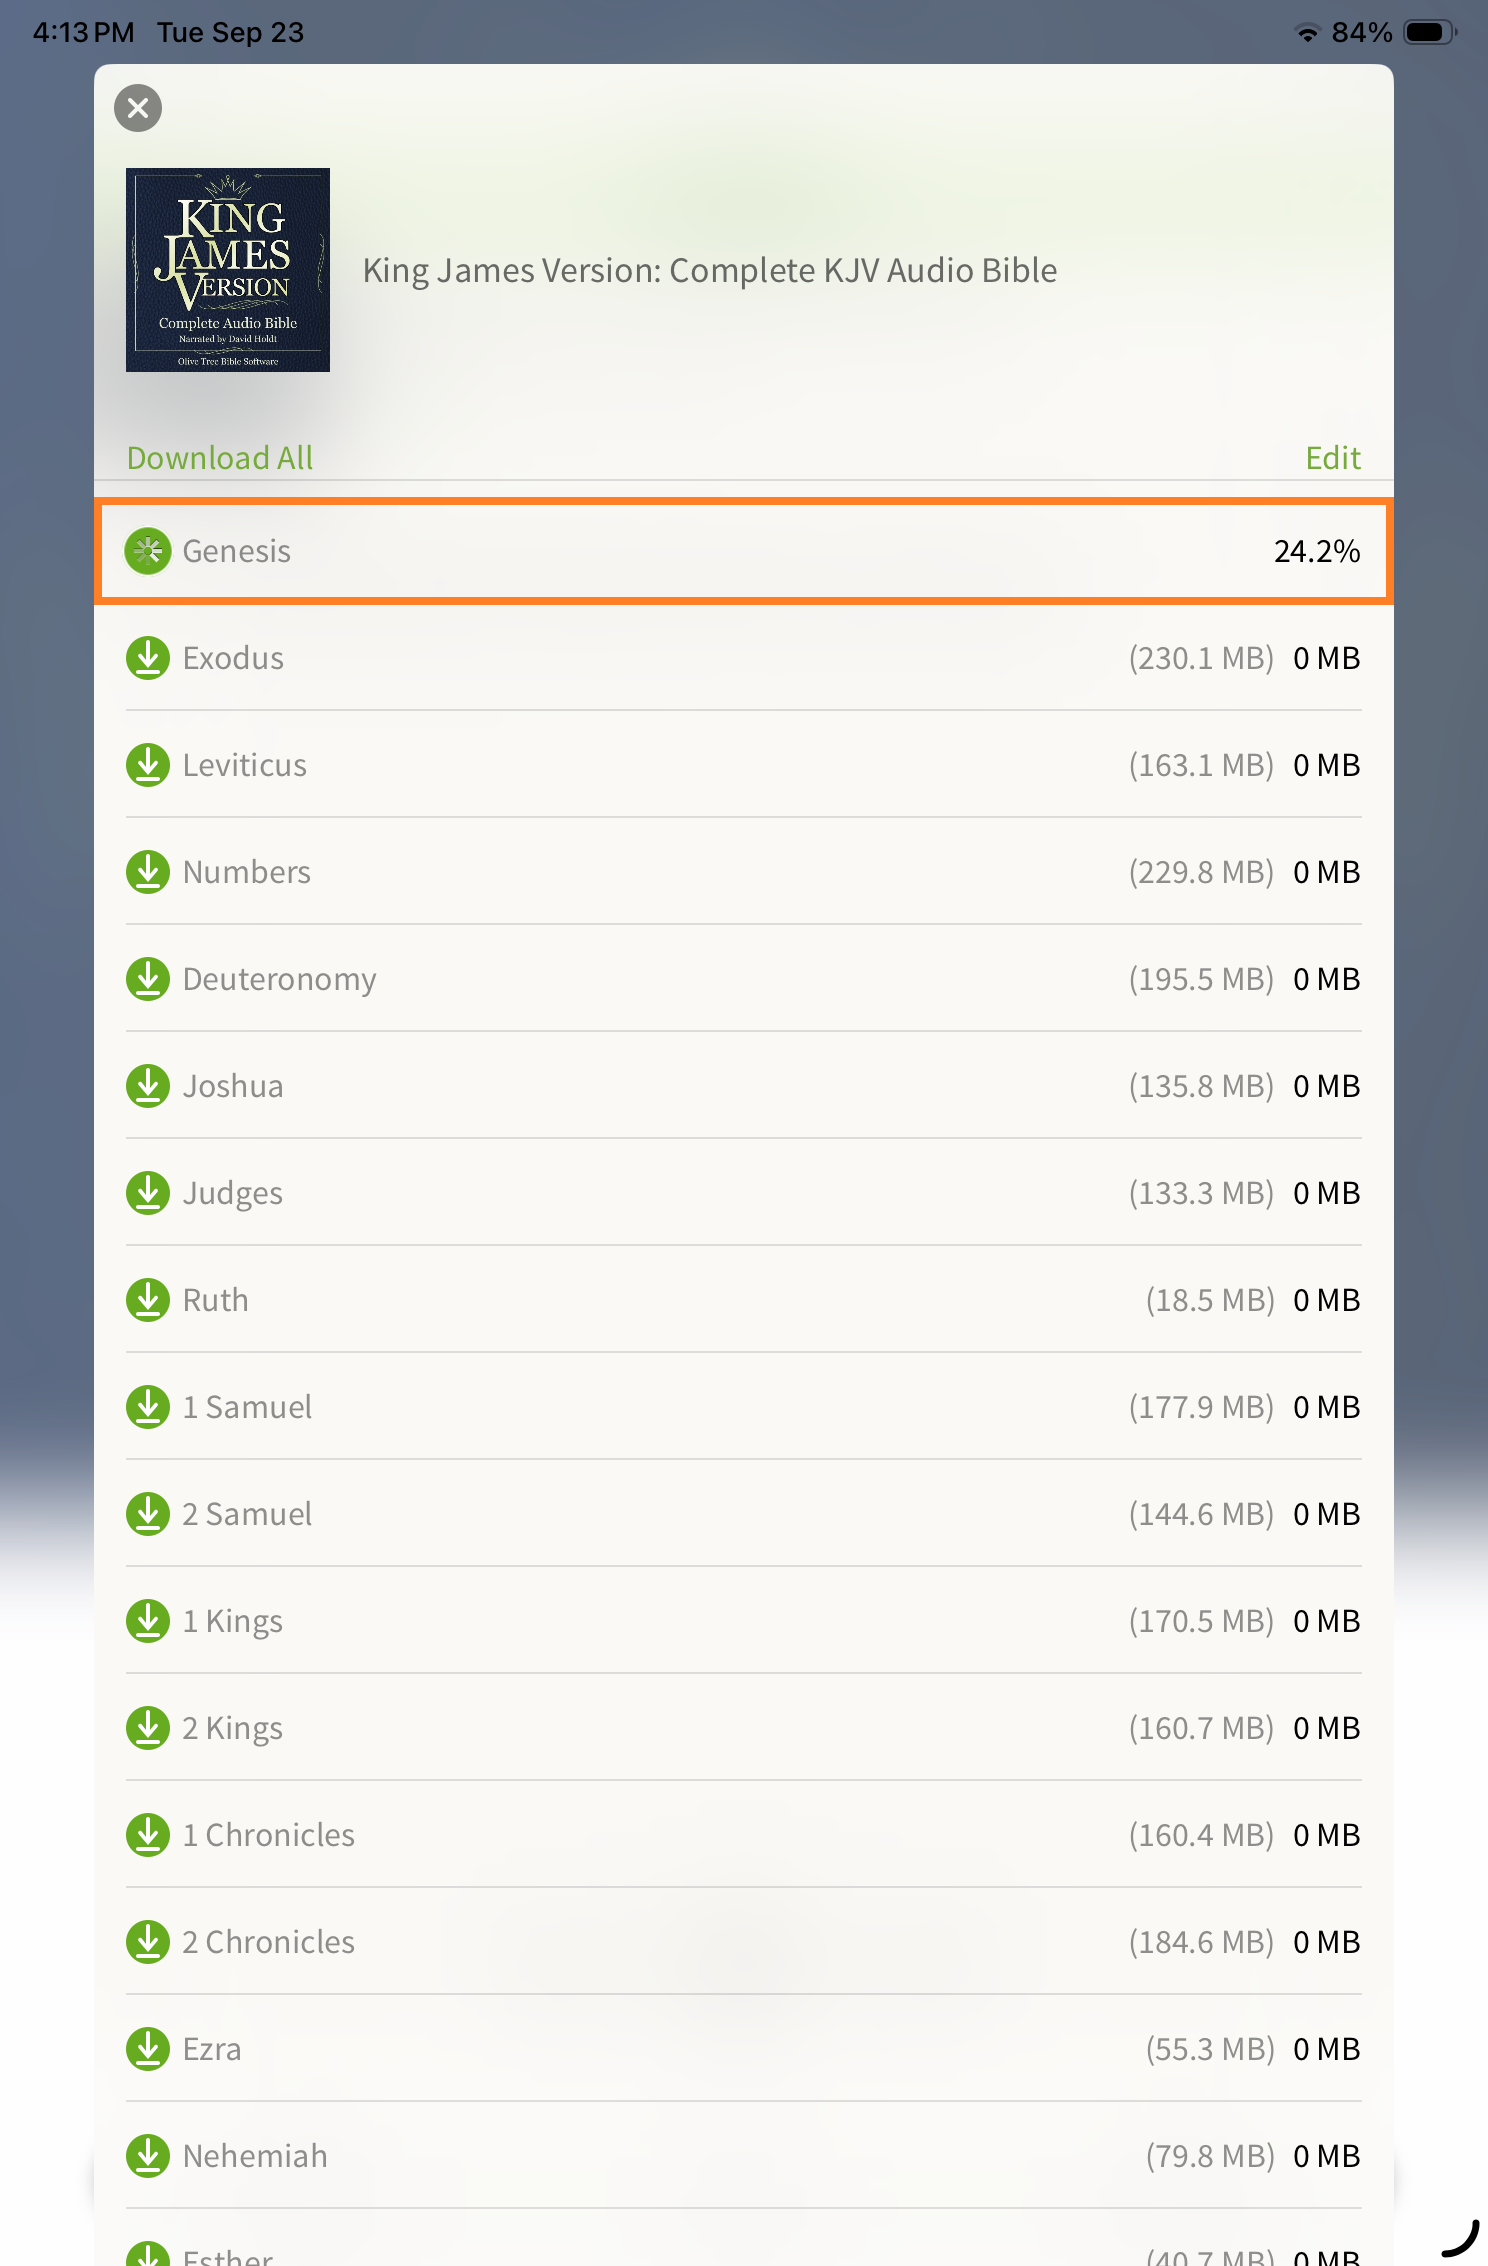Screen dimensions: 1488x2266
Task: Click the Joshua download arrow icon
Action: pos(148,1086)
